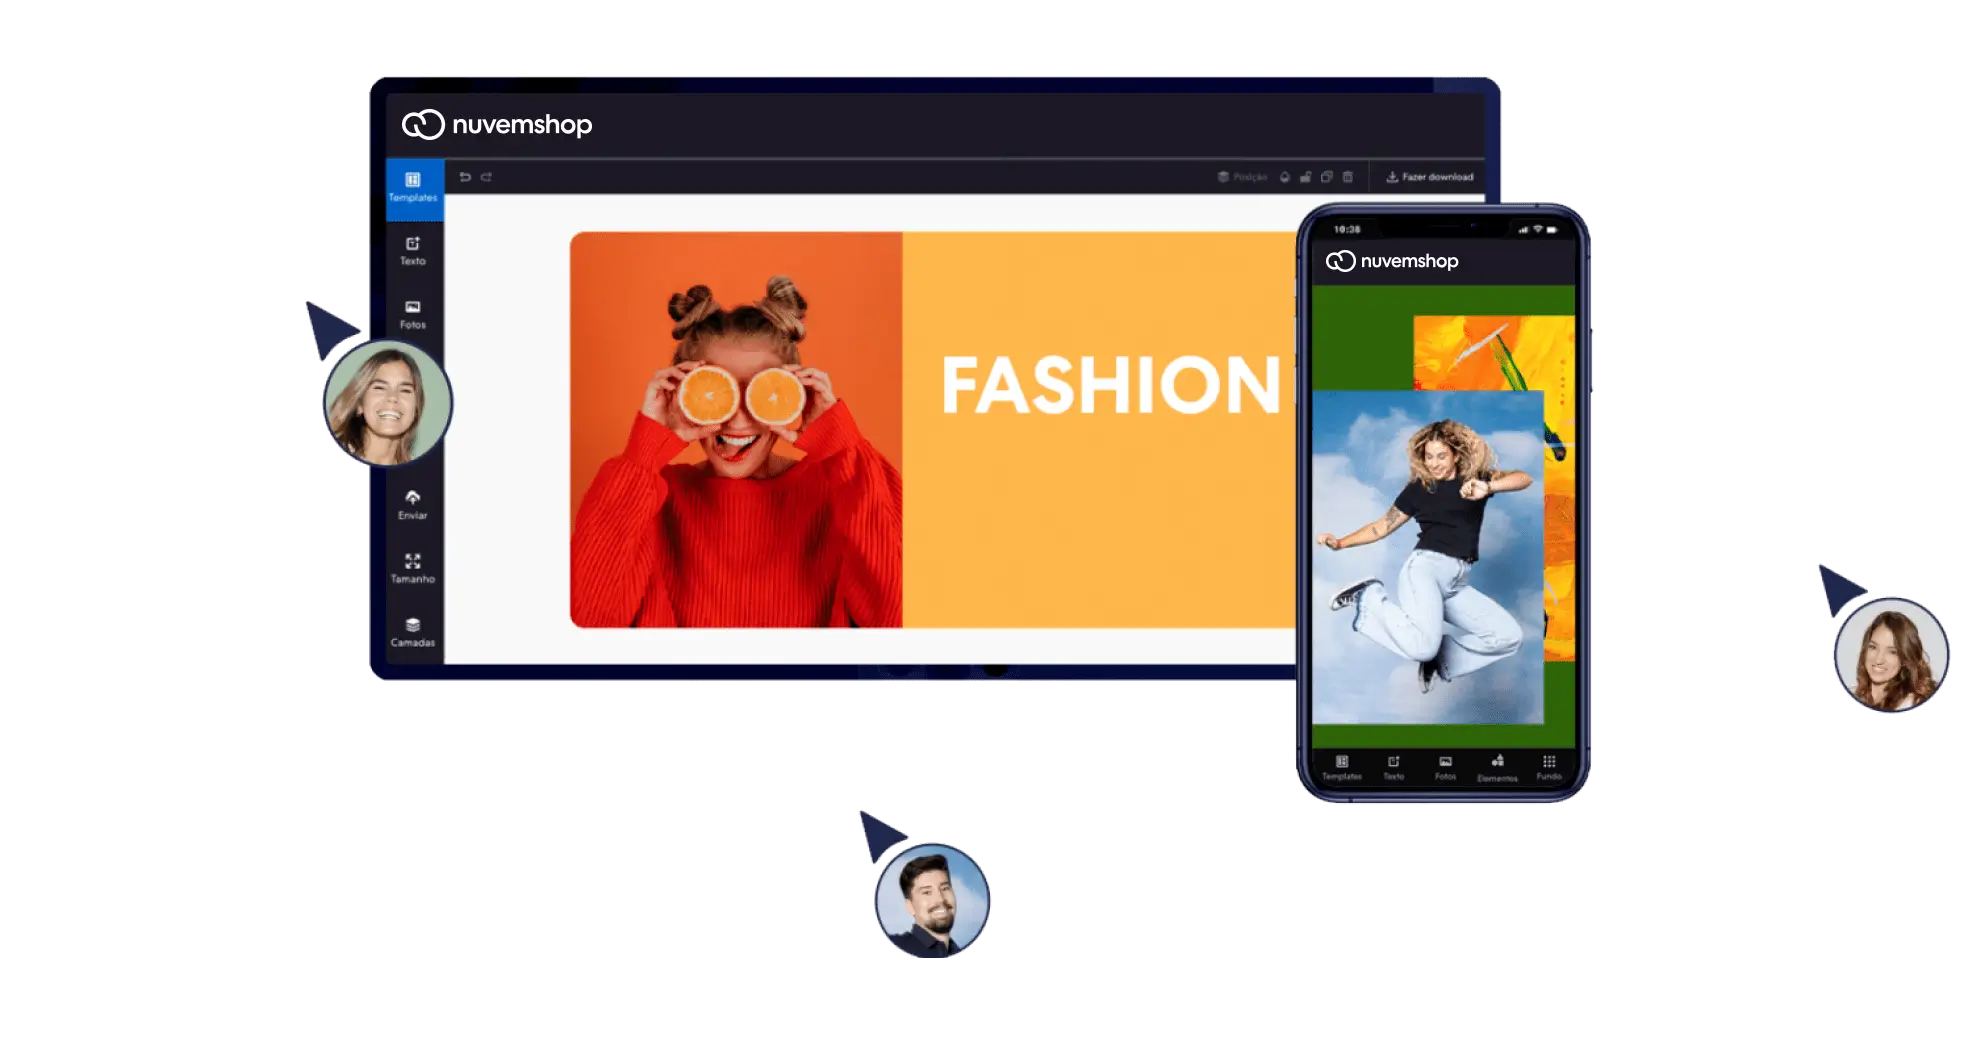Click the trash delete icon in the toolbar
Screen dimensions: 1980x1060
1348,177
